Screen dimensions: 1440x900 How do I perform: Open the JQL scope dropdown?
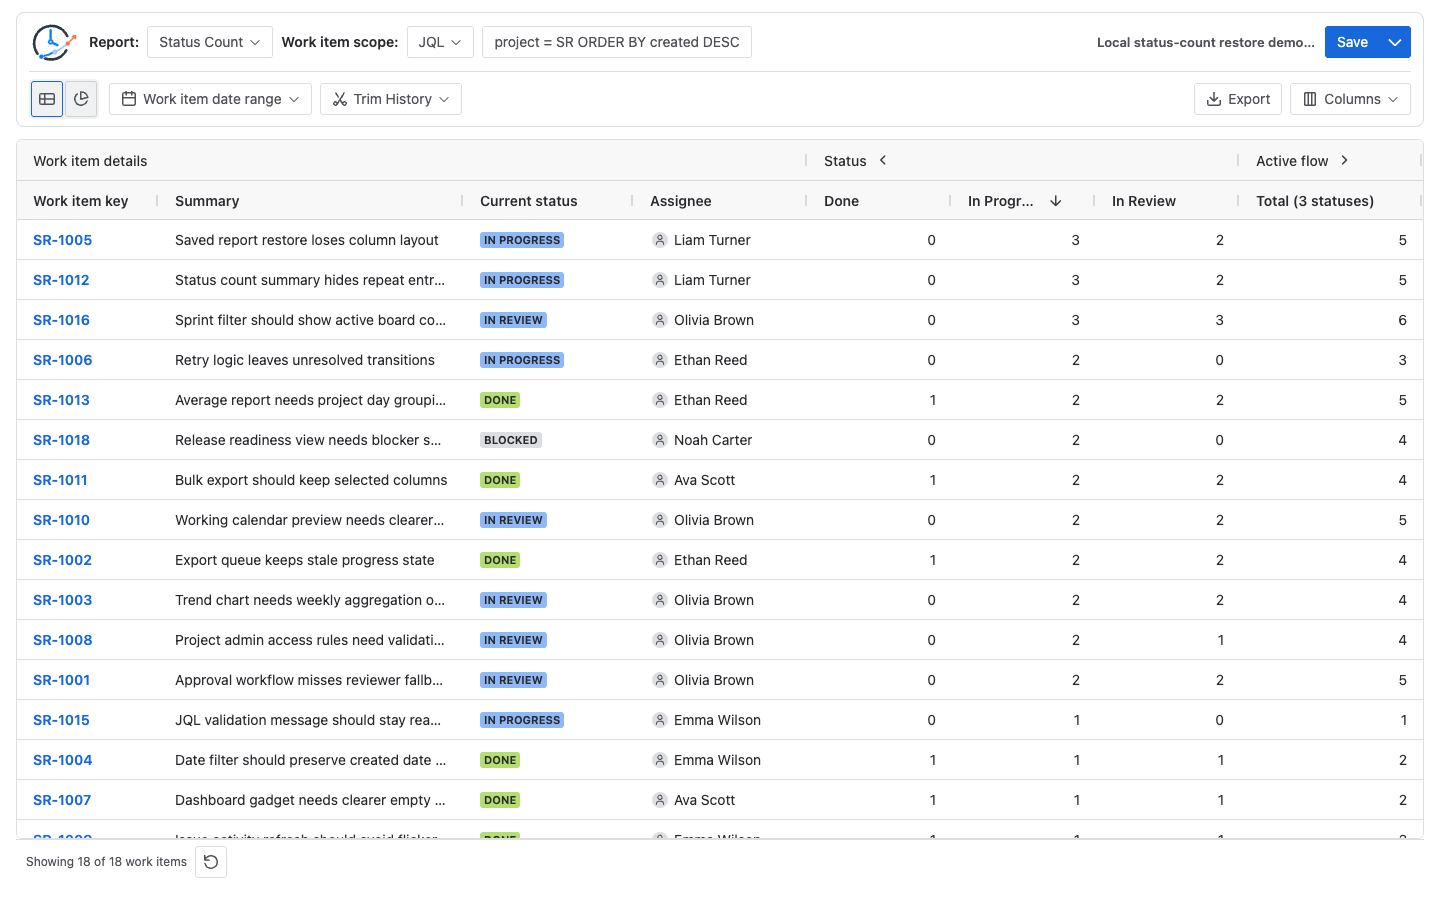pyautogui.click(x=440, y=42)
